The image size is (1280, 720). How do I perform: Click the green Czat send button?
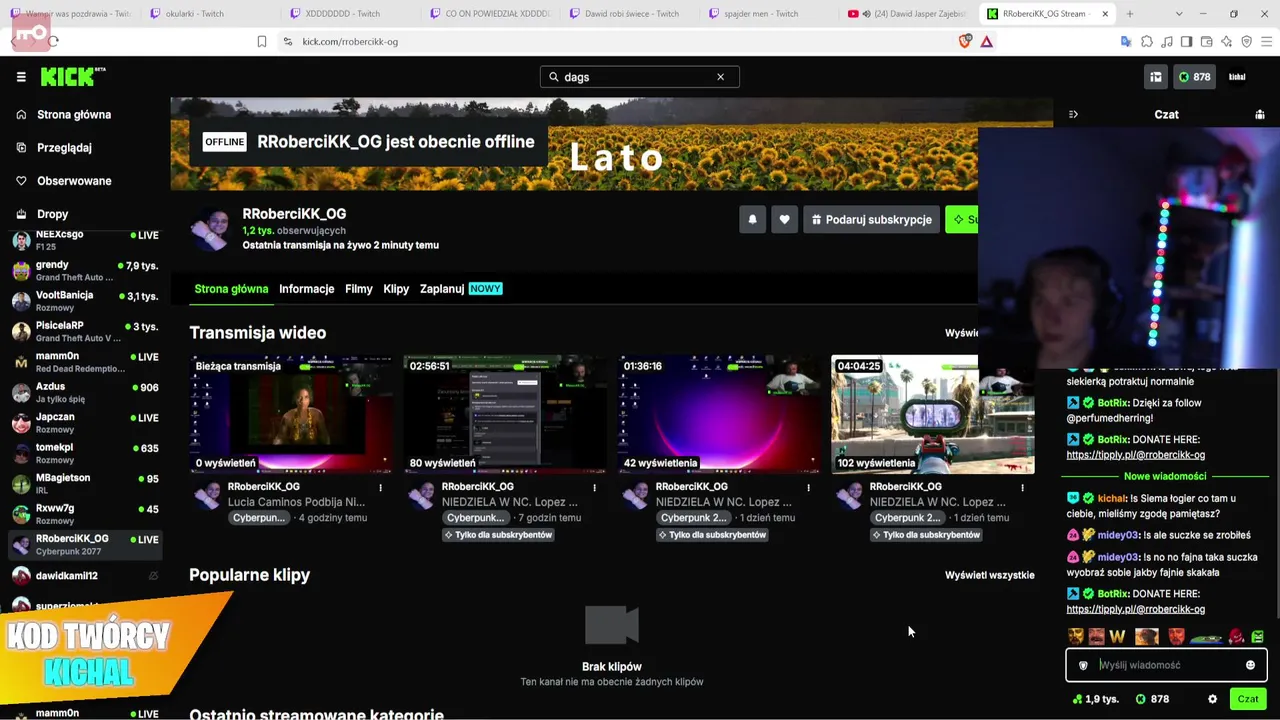(x=1248, y=699)
